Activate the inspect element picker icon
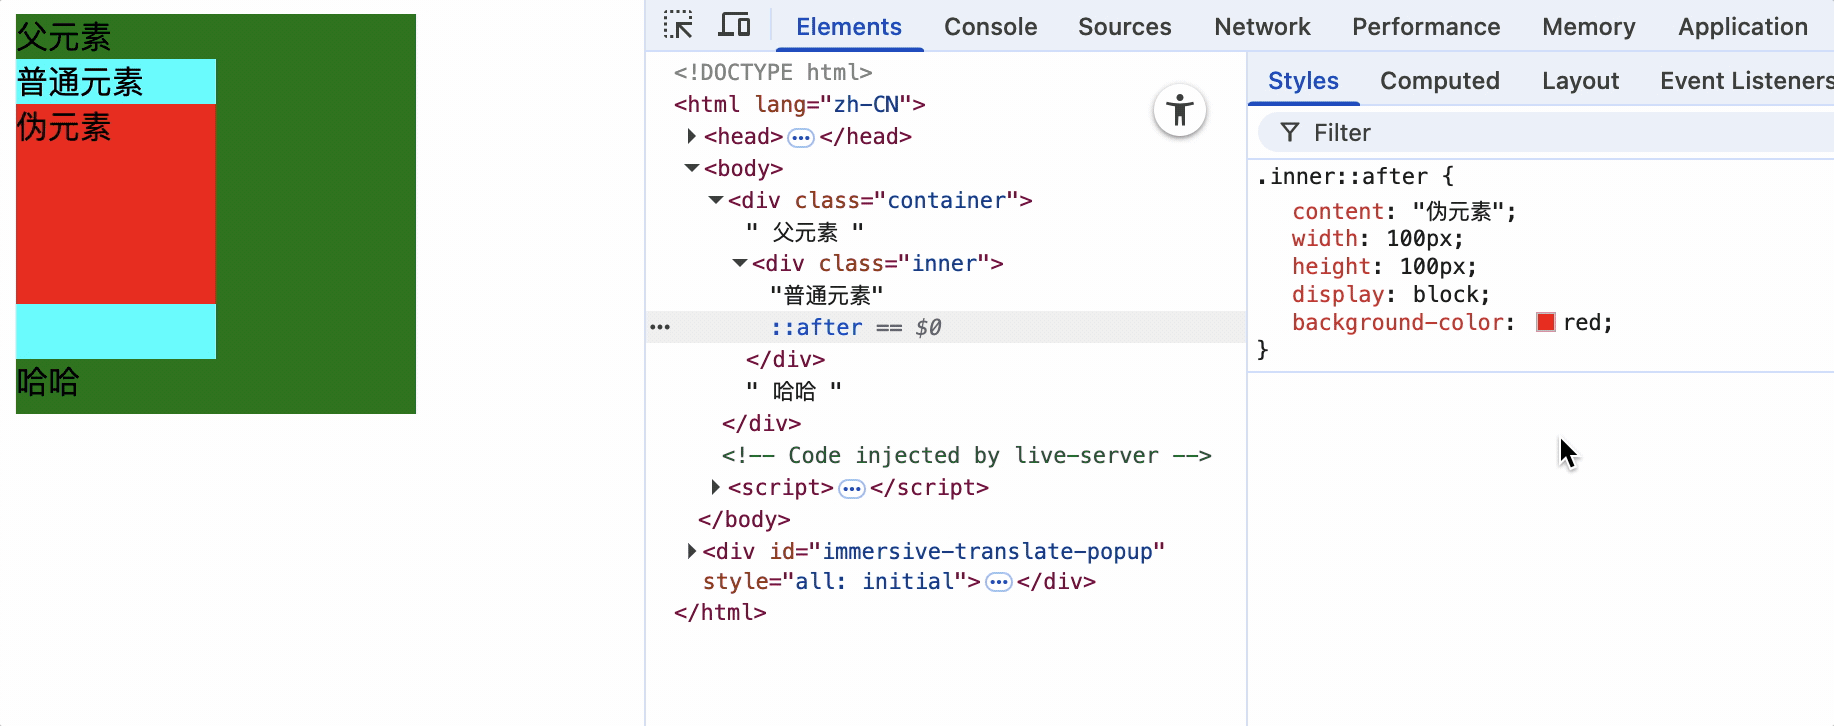Image resolution: width=1834 pixels, height=726 pixels. [678, 25]
